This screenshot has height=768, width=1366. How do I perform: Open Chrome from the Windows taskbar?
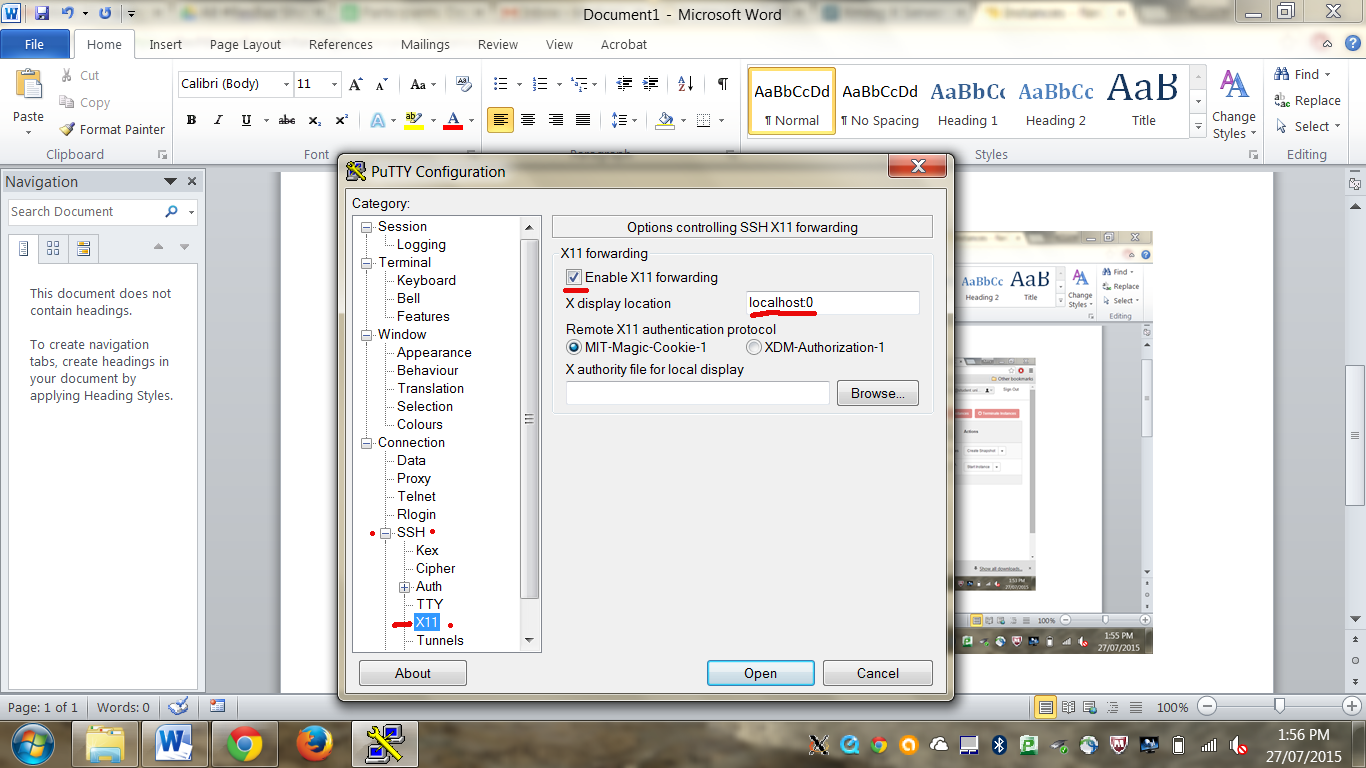(244, 744)
